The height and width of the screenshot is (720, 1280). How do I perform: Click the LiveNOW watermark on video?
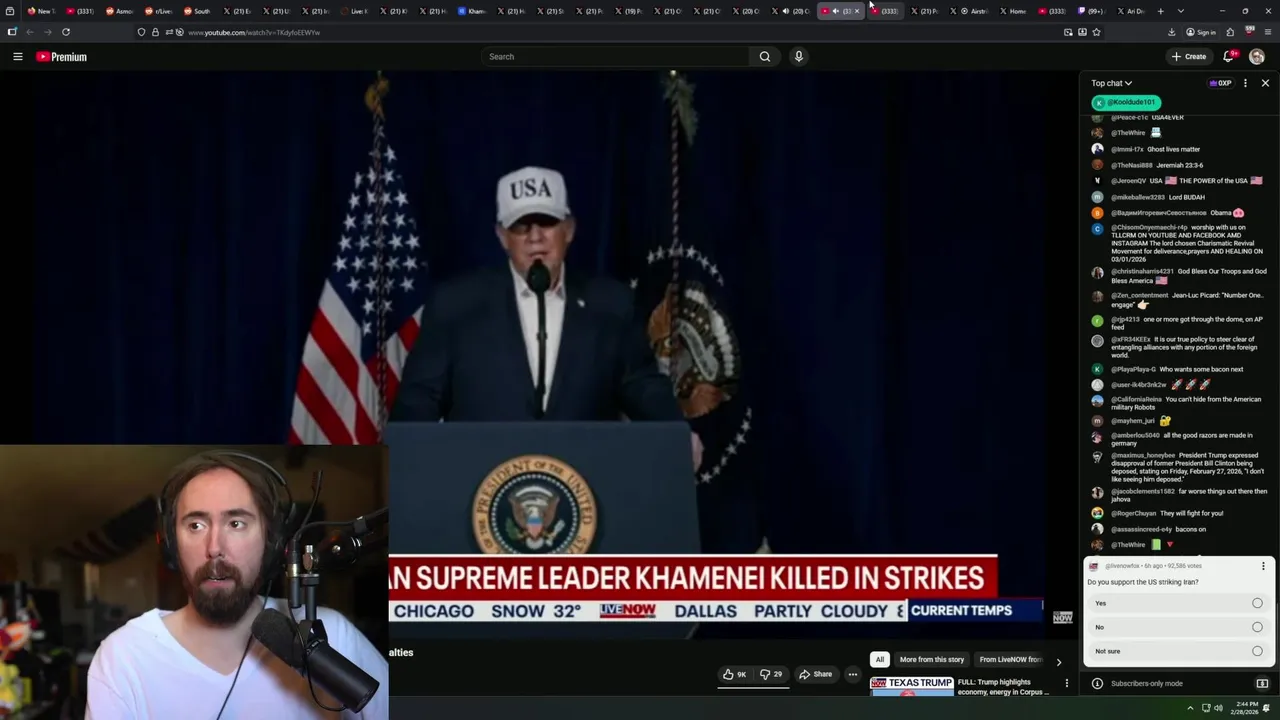pos(1062,617)
